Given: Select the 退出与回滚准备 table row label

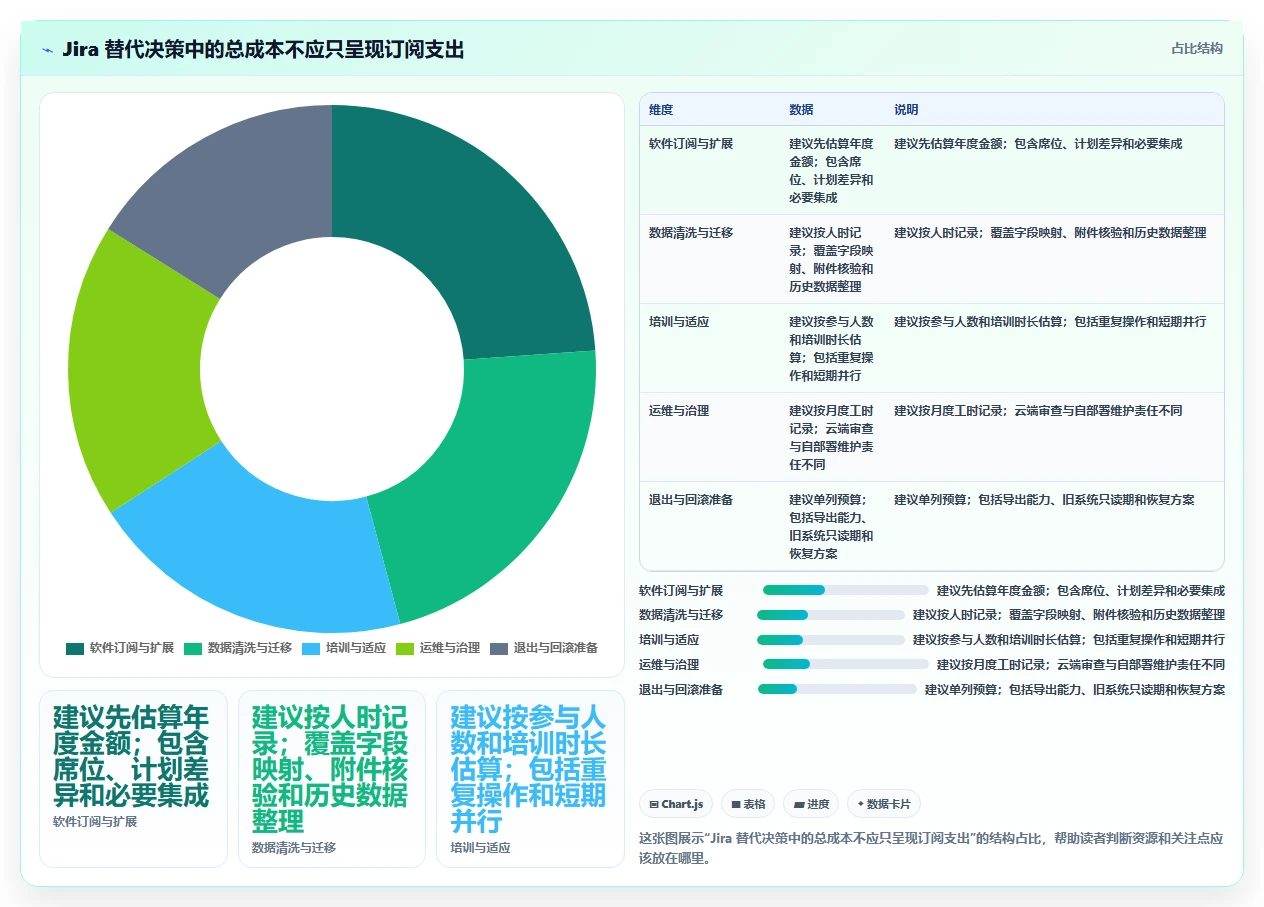Looking at the screenshot, I should click(691, 500).
